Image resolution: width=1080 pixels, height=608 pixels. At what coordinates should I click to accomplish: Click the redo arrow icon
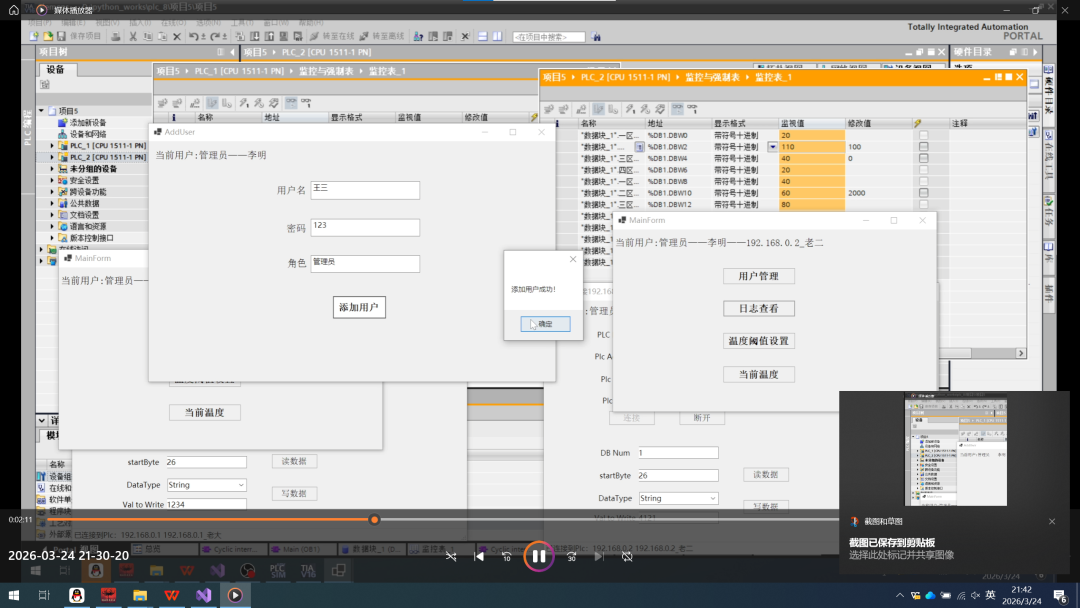tap(215, 36)
